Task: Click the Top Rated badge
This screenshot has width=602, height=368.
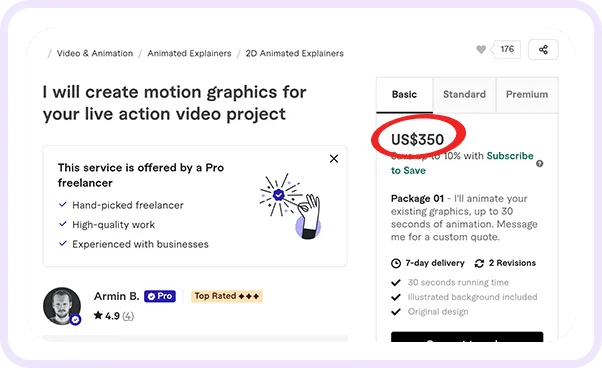Action: [227, 296]
